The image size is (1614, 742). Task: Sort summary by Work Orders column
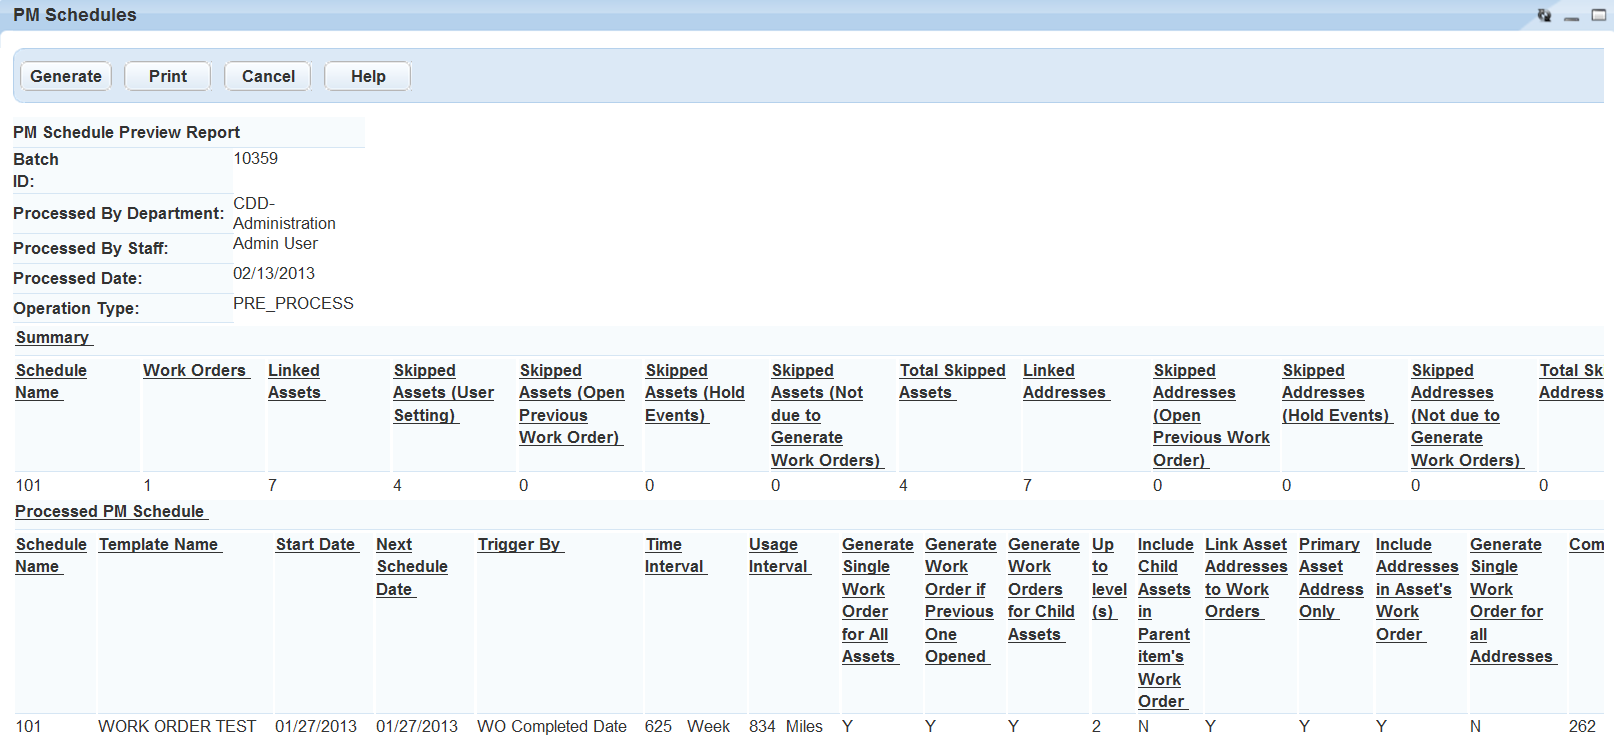point(195,370)
